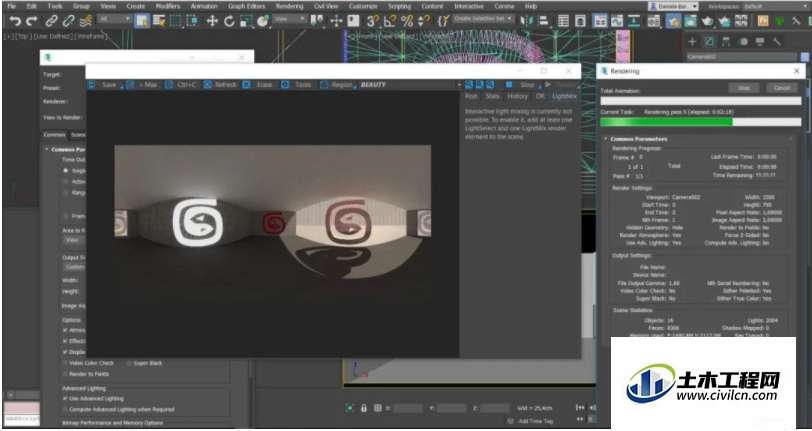Click the Undo arrow icon

[15, 21]
